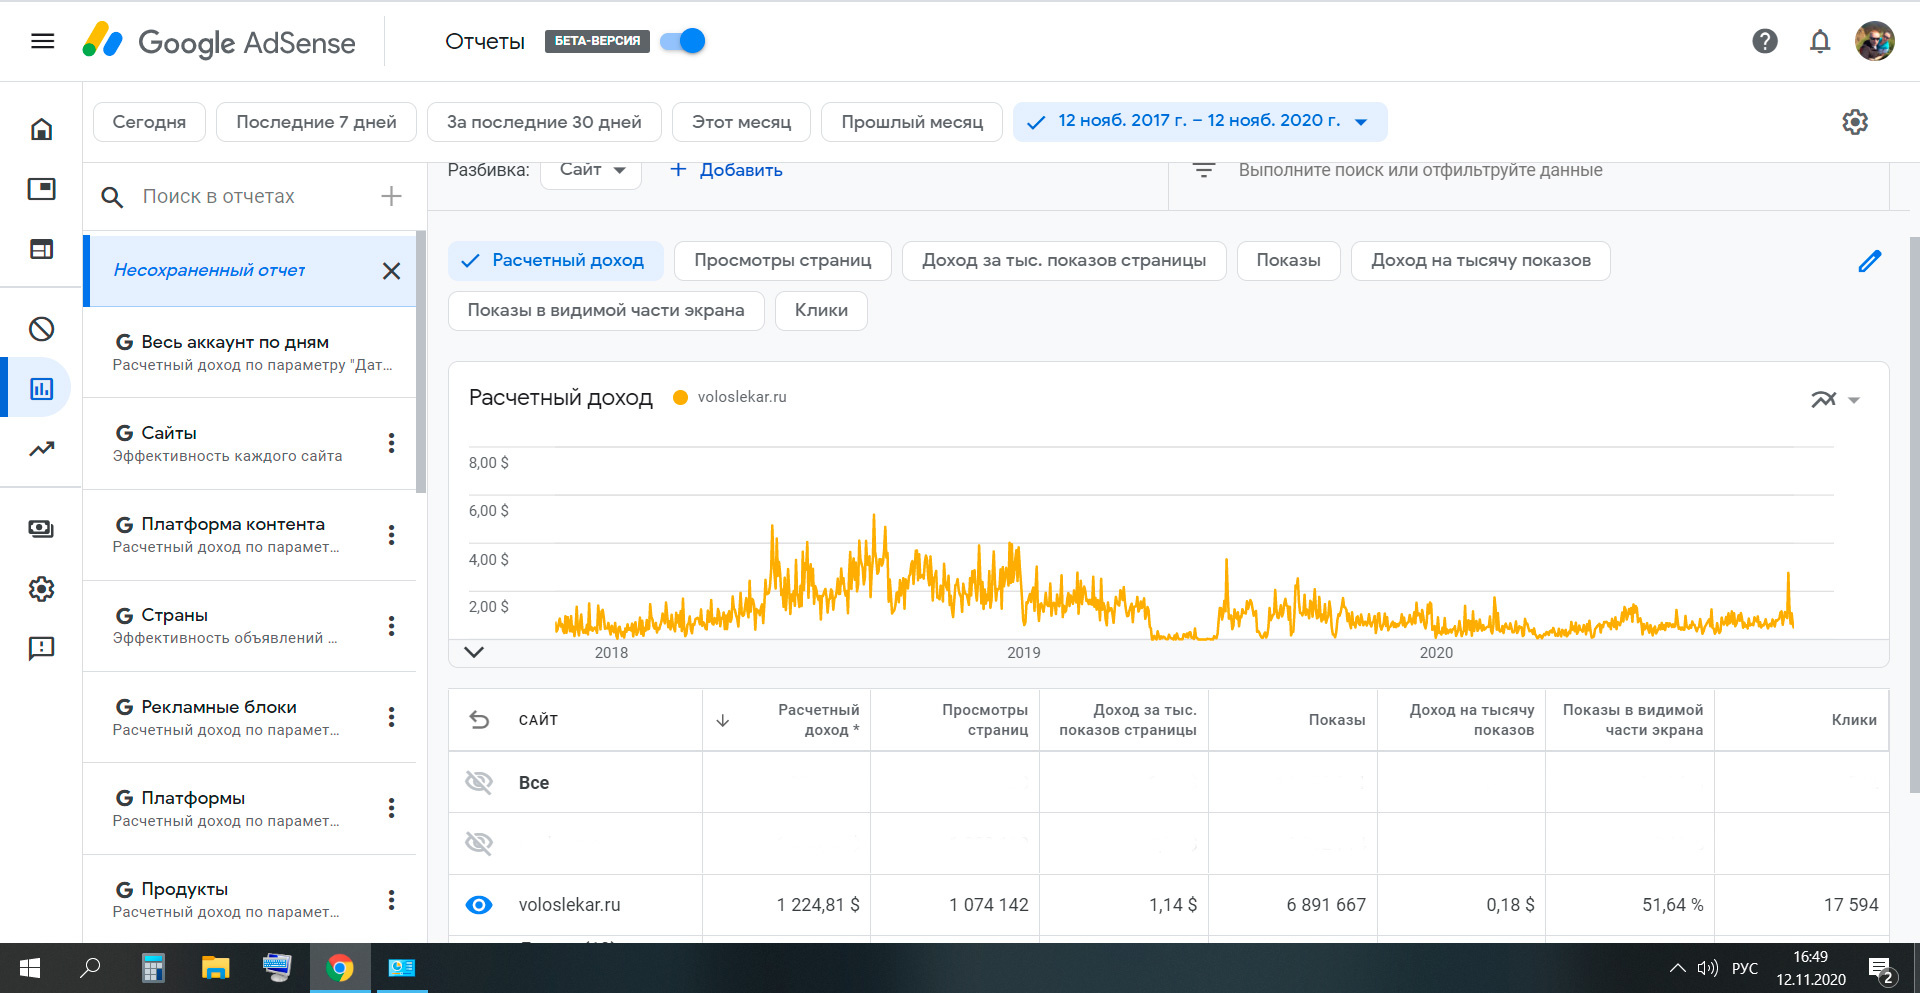1920x993 pixels.
Task: Click the "Последние 7 дней" button
Action: [316, 122]
